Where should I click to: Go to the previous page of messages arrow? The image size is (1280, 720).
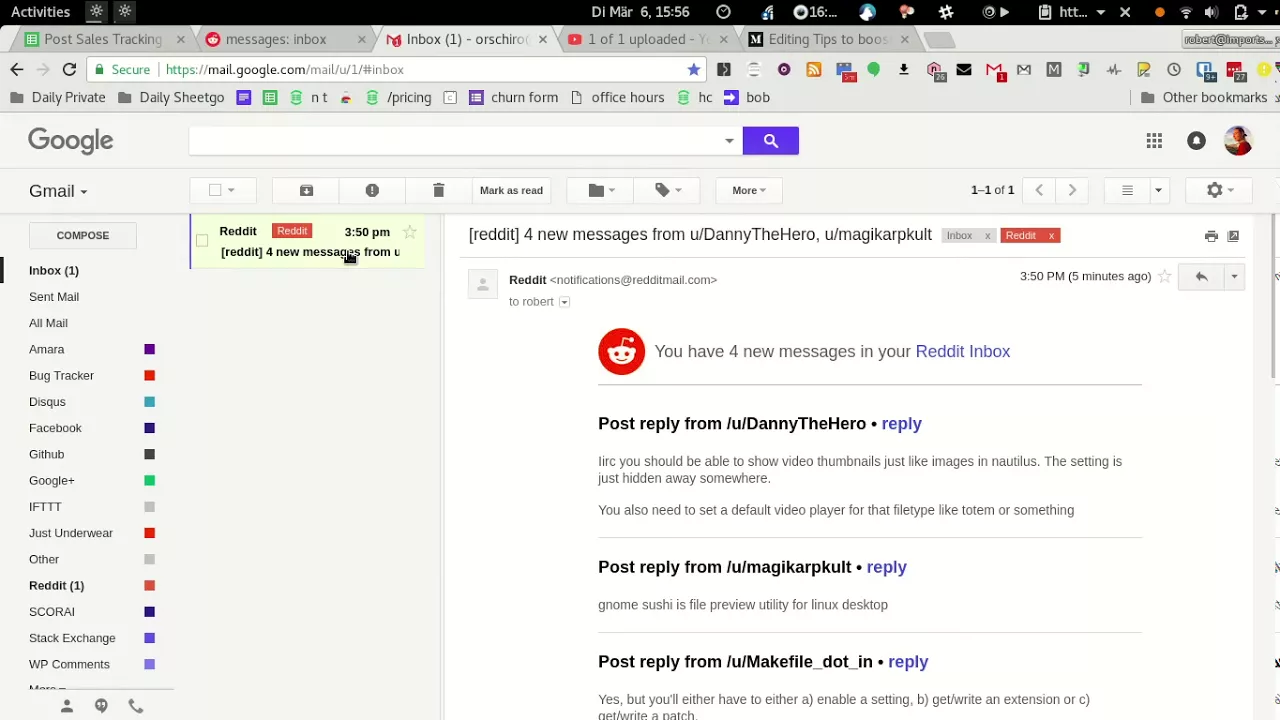click(x=1039, y=190)
